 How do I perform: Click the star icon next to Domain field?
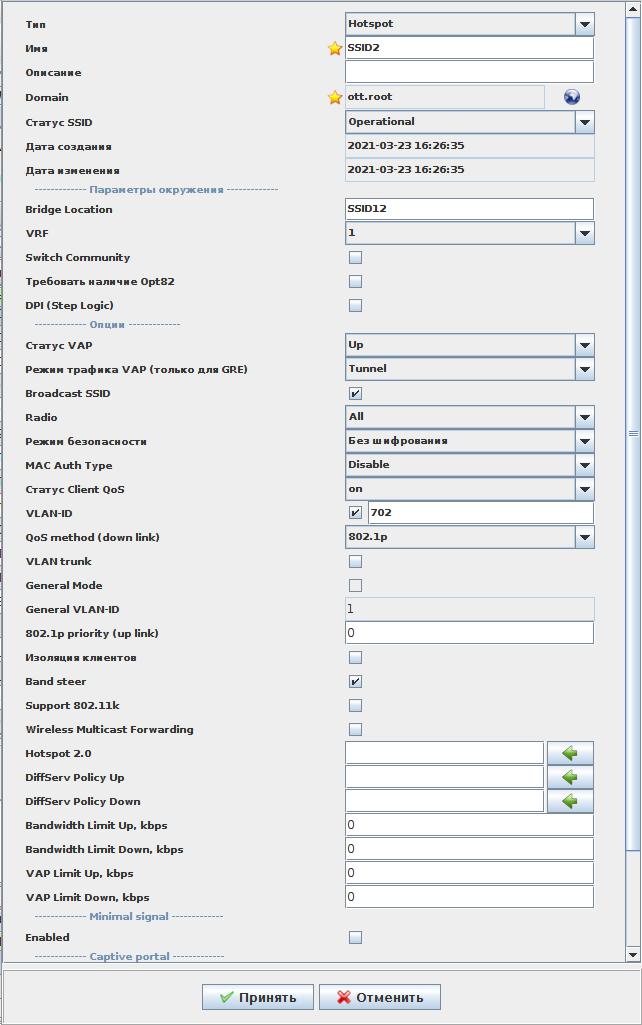tap(335, 97)
